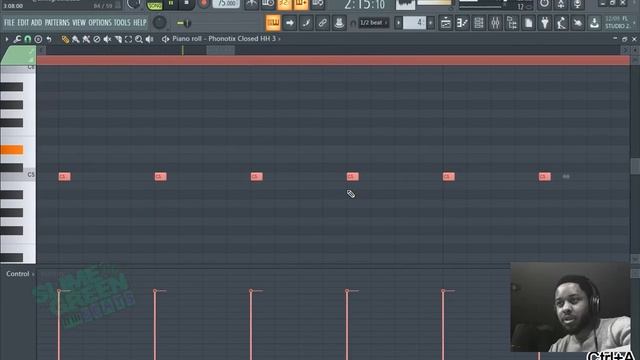Toggle multilink to controllers icon
Image resolution: width=640 pixels, height=360 pixels.
tap(339, 23)
